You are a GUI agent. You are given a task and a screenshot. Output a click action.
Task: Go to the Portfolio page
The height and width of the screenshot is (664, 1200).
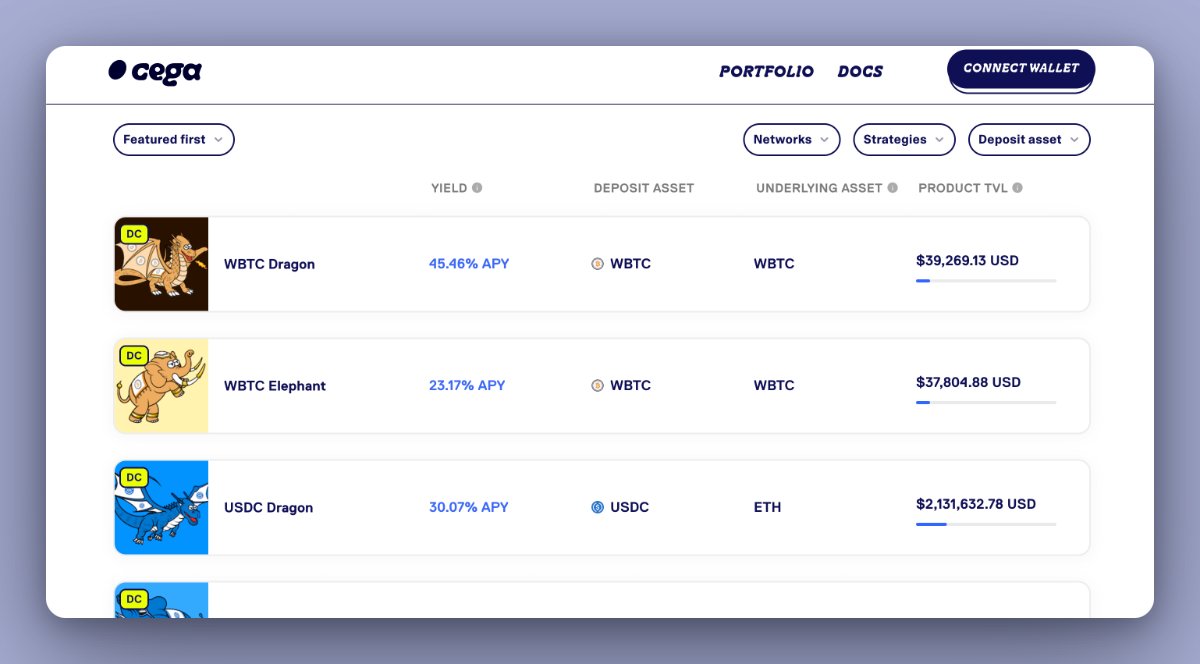tap(767, 72)
